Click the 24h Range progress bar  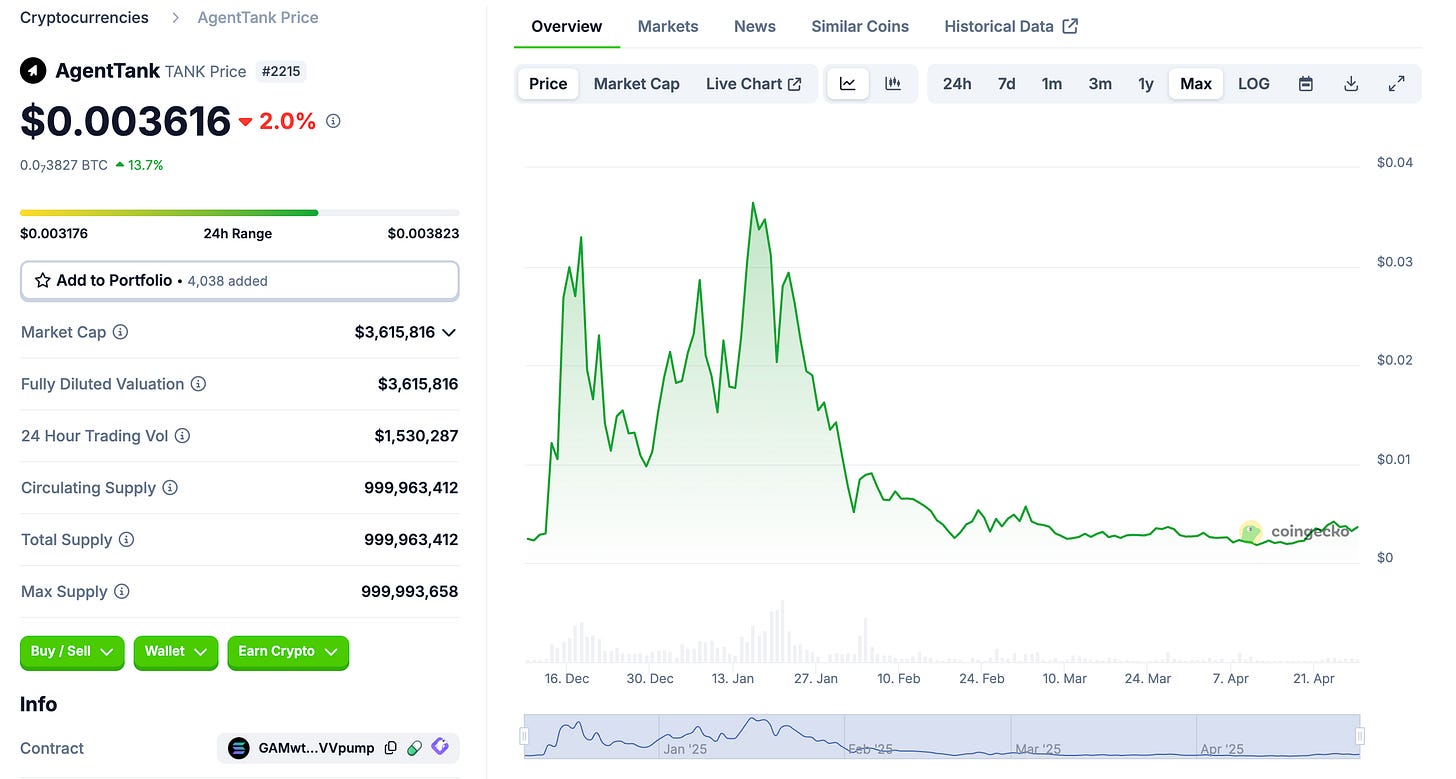pyautogui.click(x=240, y=212)
